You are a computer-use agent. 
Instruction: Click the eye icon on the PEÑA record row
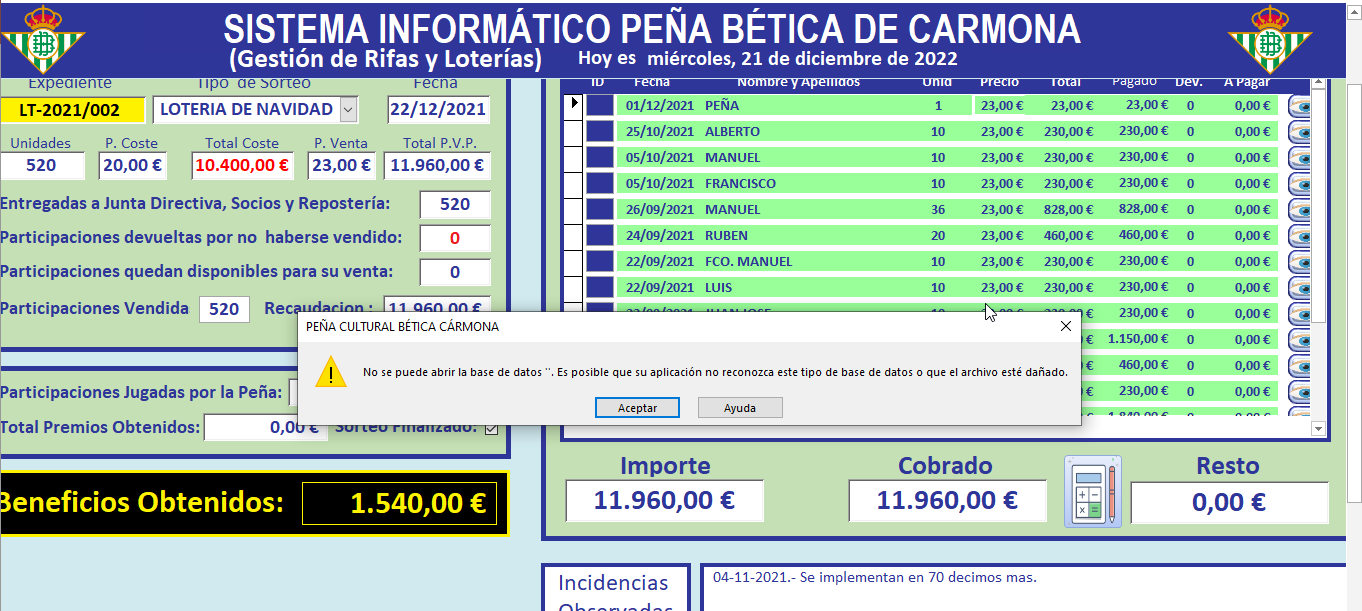click(x=1301, y=105)
